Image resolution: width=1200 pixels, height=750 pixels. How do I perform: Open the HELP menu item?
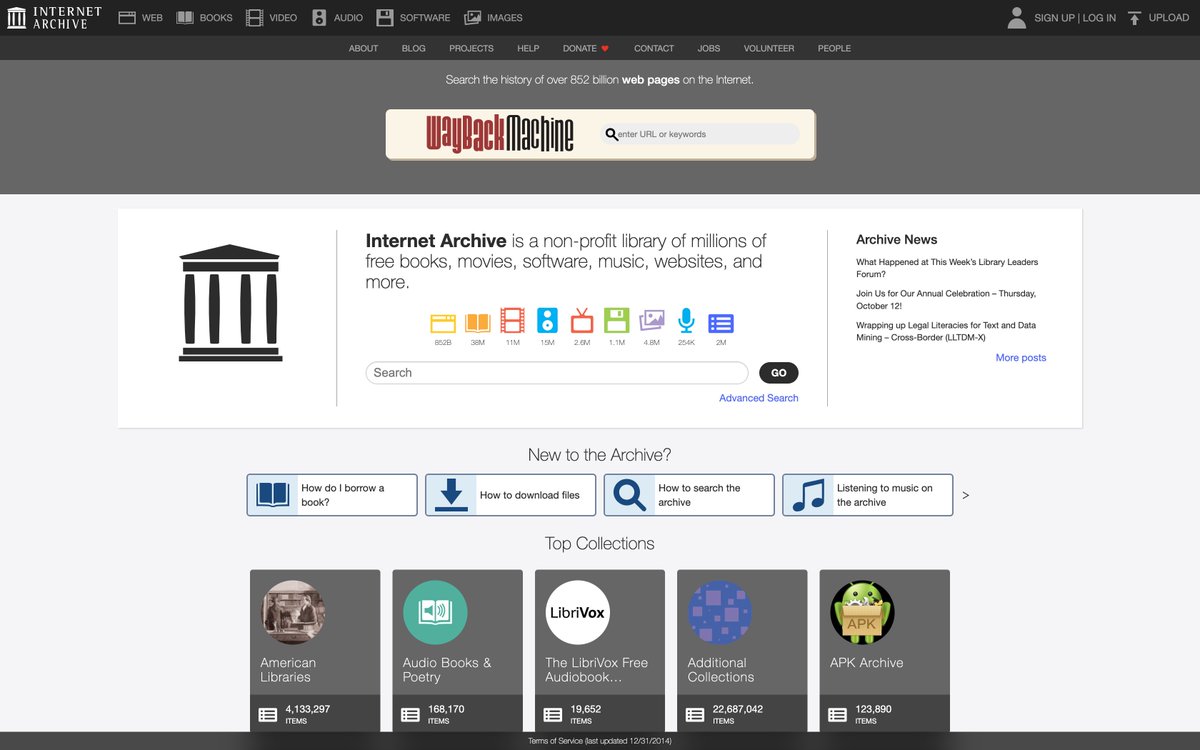pos(528,48)
